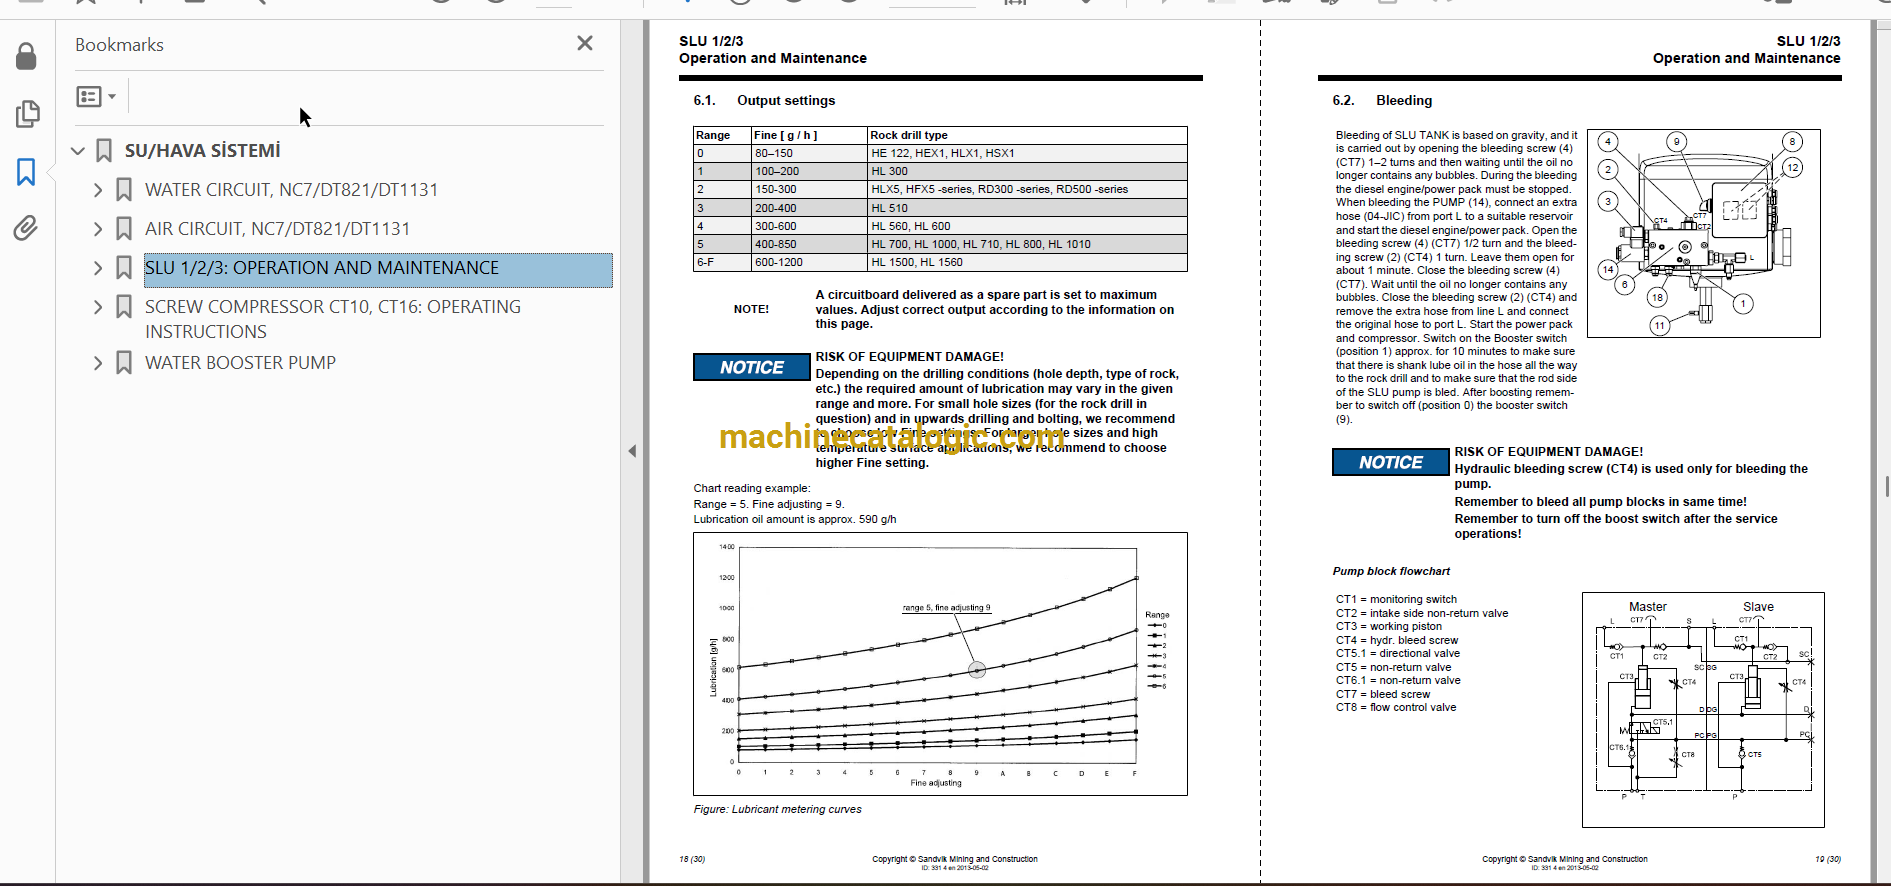Click 'CT4 = hydr. bleed screw' legend line
The width and height of the screenshot is (1891, 886).
point(1397,640)
